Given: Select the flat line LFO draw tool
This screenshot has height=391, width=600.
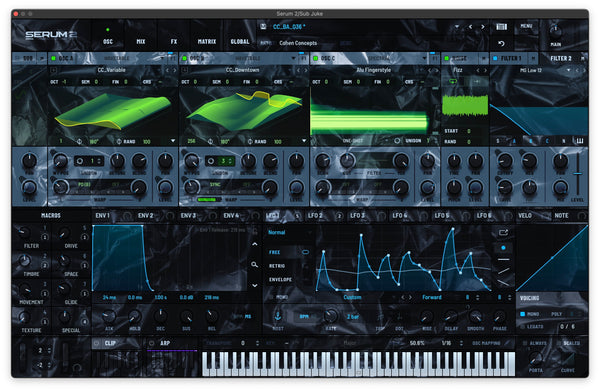Looking at the screenshot, I should pos(503,259).
